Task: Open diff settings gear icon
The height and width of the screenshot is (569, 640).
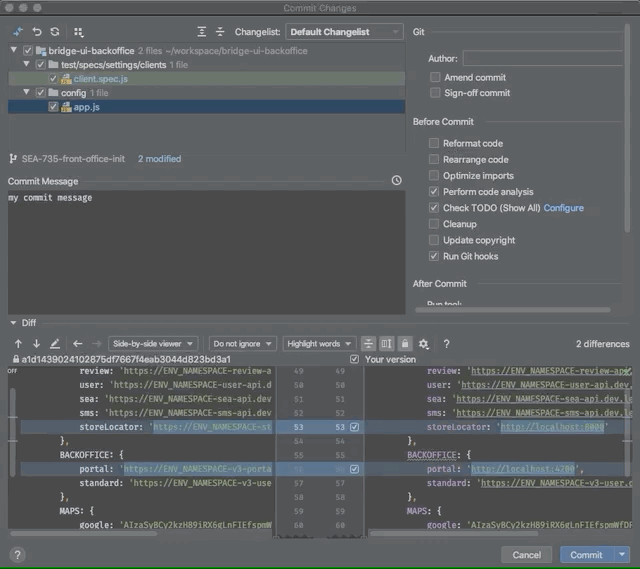Action: click(424, 343)
